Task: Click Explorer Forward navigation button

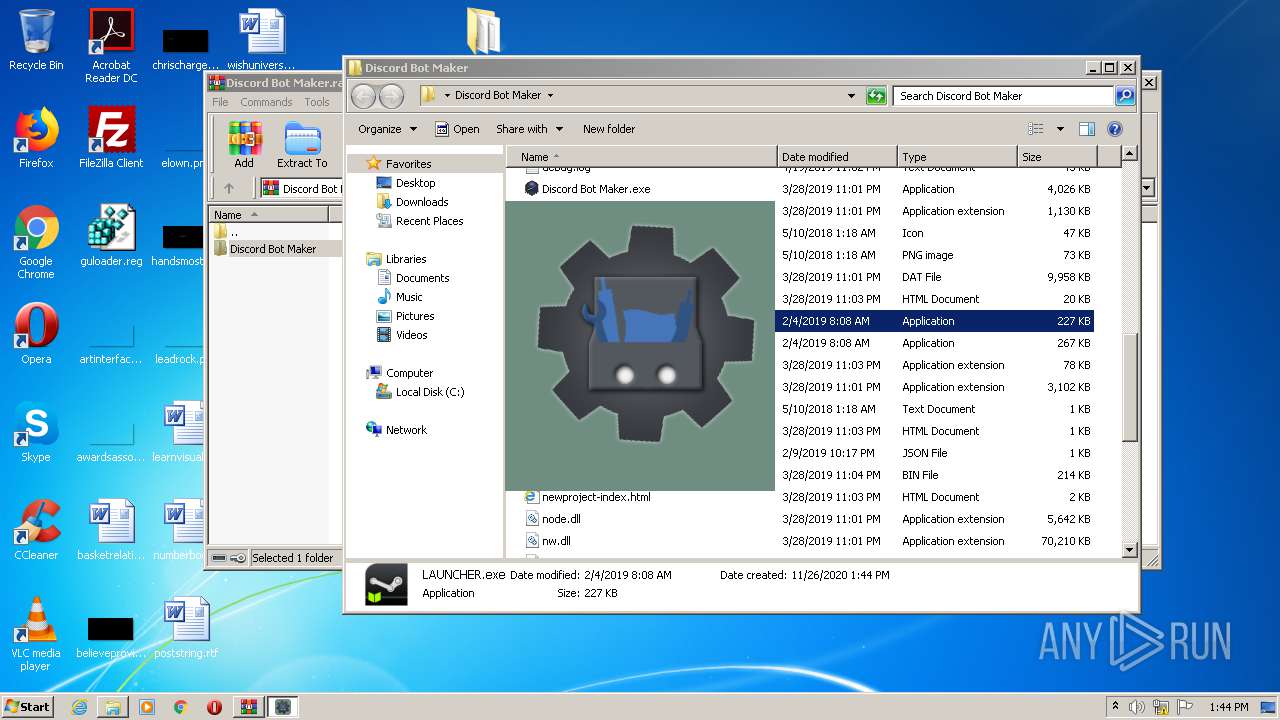Action: point(391,96)
